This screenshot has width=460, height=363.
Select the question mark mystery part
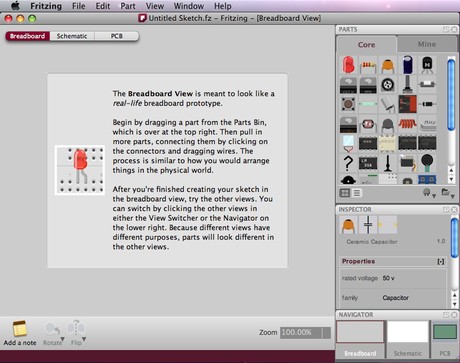pyautogui.click(x=348, y=163)
